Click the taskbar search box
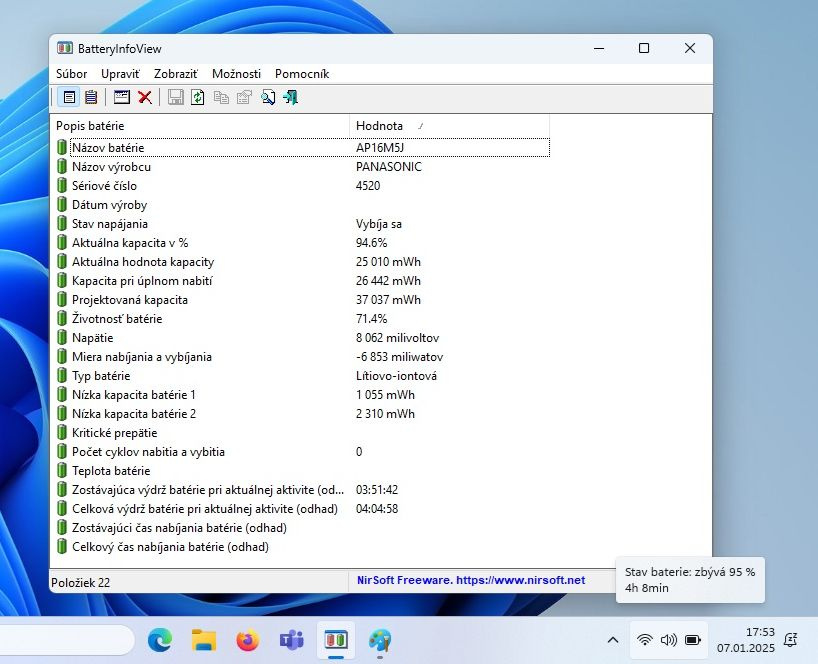The width and height of the screenshot is (818, 664). tap(67, 640)
